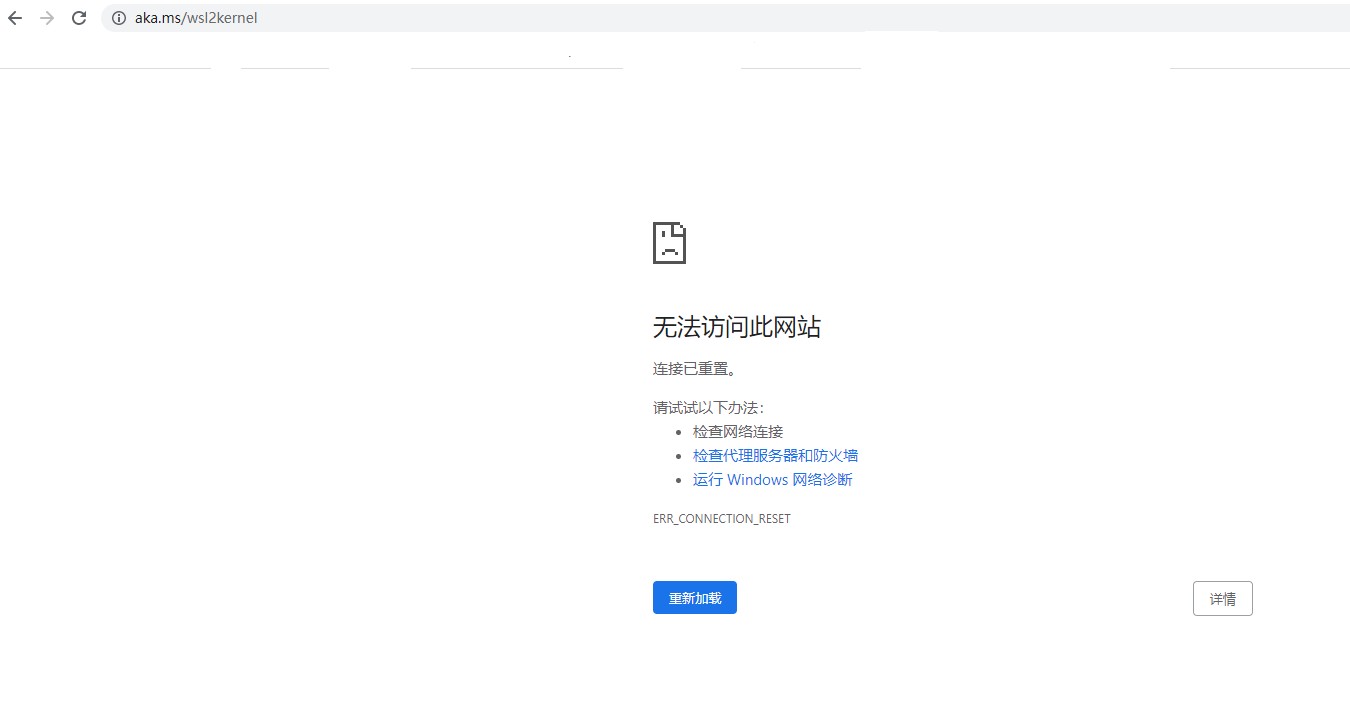Click the wsl2kernel path in the URL

coord(221,18)
